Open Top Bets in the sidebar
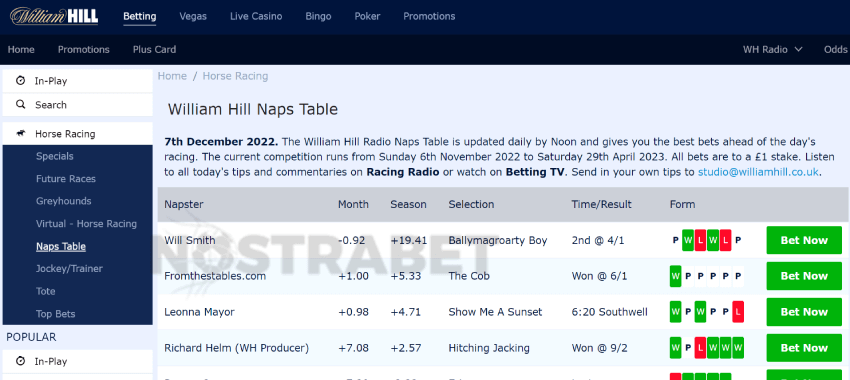Image resolution: width=850 pixels, height=380 pixels. 55,314
